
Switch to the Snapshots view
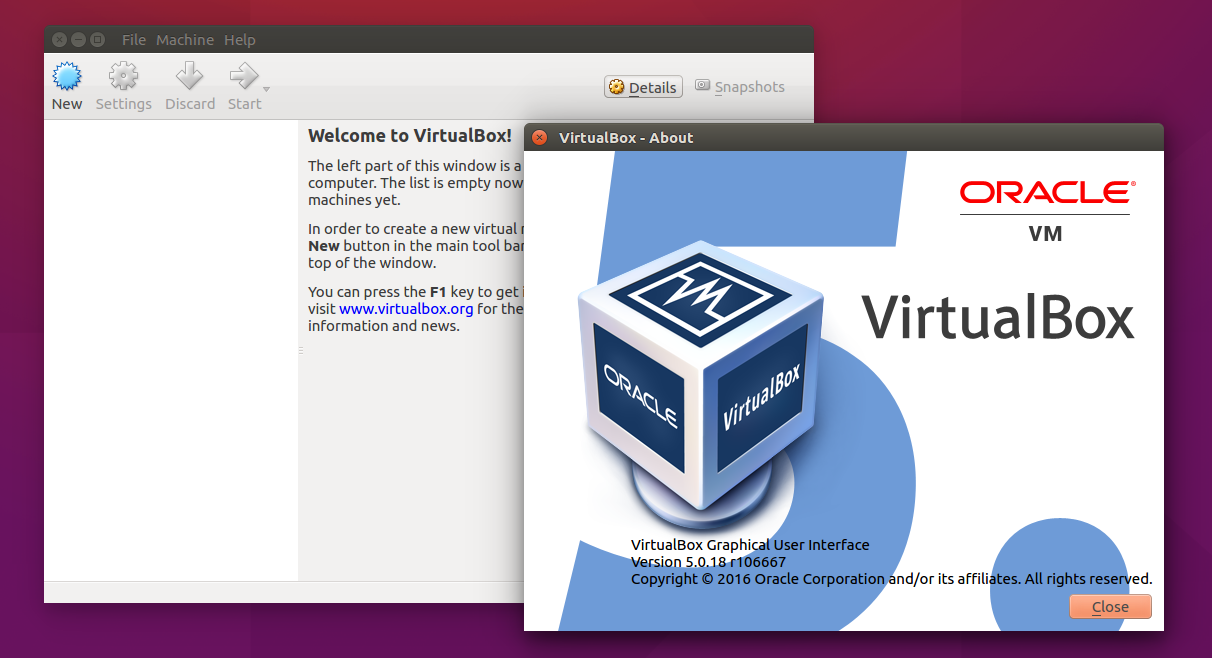pyautogui.click(x=740, y=87)
